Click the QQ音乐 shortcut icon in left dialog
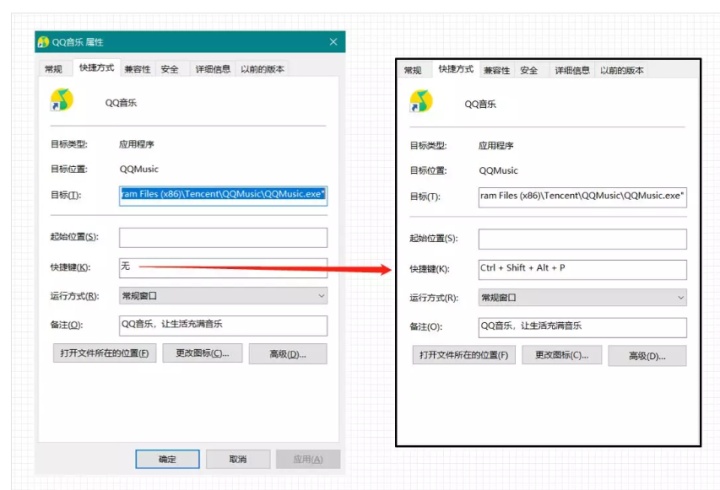The image size is (720, 490). [x=62, y=100]
